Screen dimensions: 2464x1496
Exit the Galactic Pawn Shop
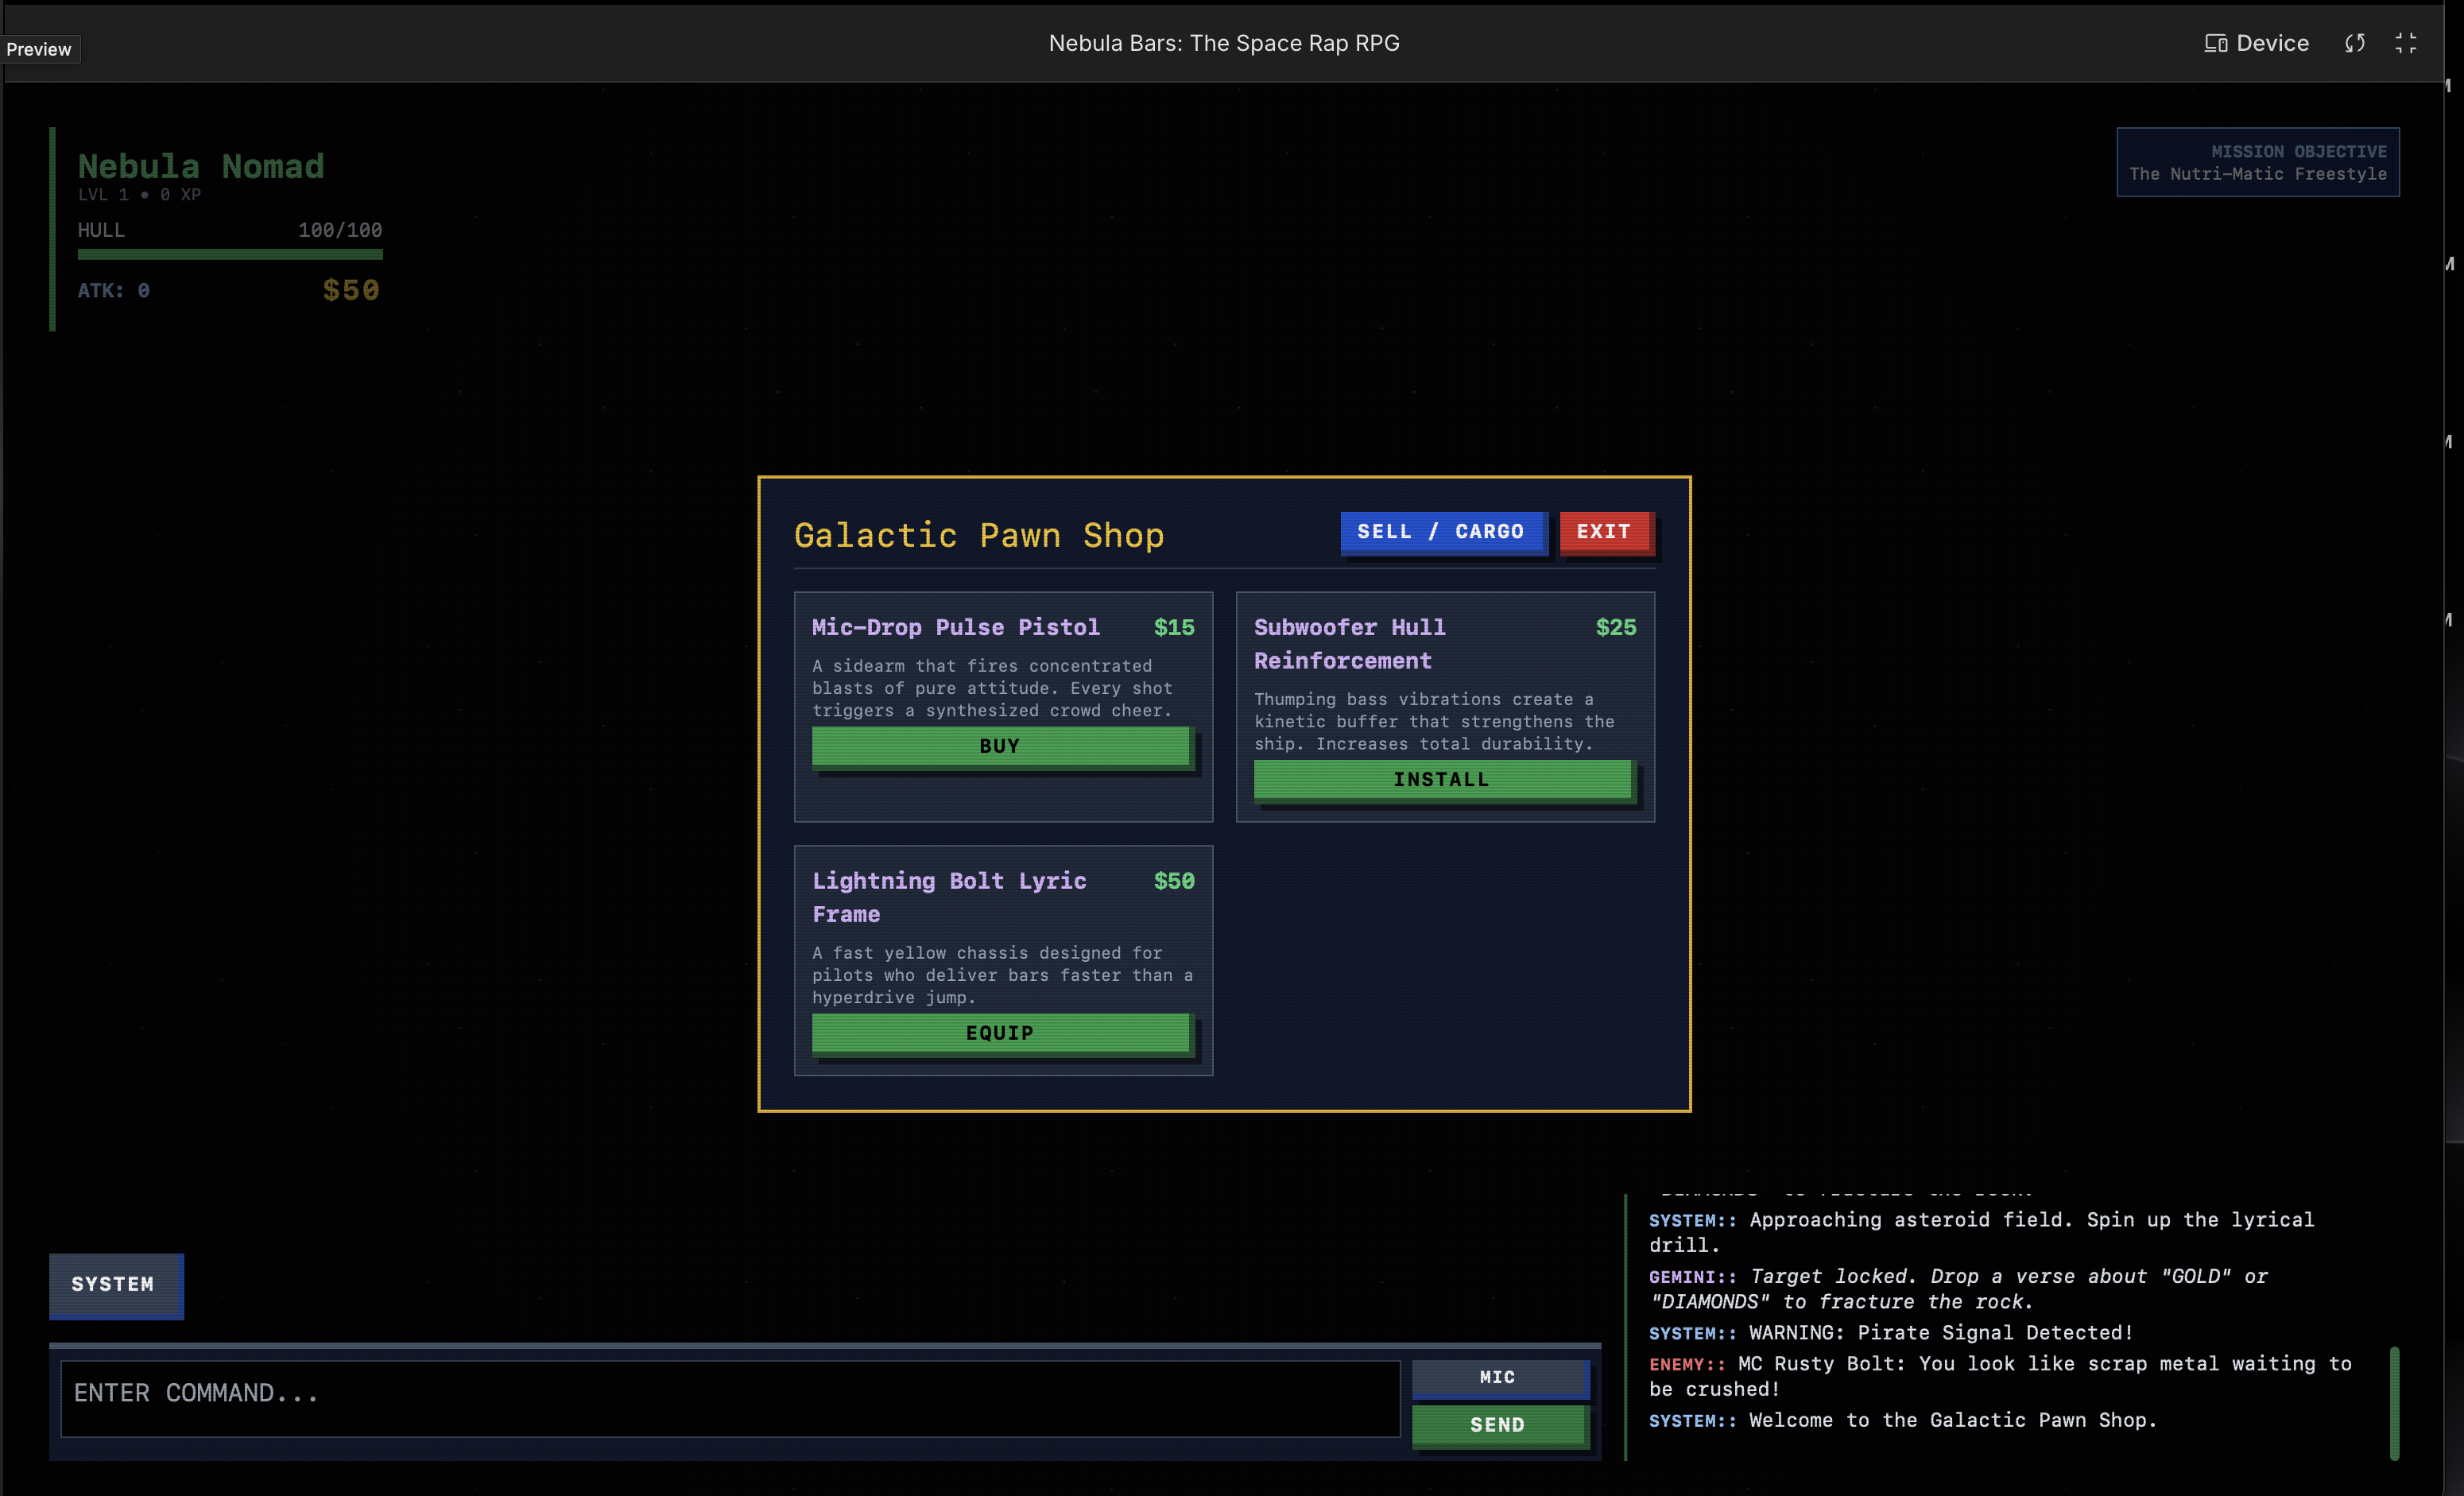[1603, 532]
